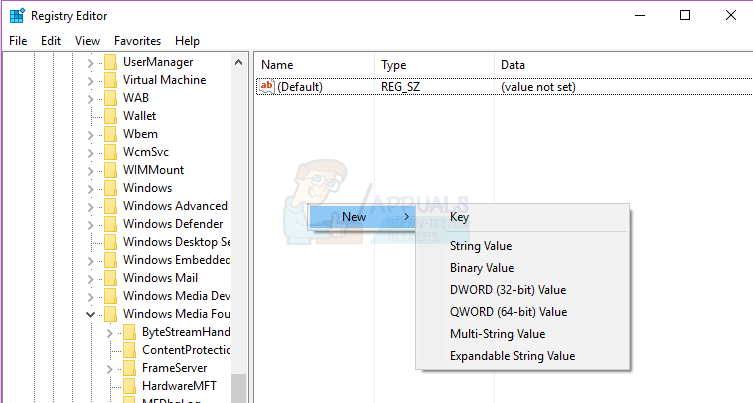Expand the FrameServer subkey

pos(109,369)
